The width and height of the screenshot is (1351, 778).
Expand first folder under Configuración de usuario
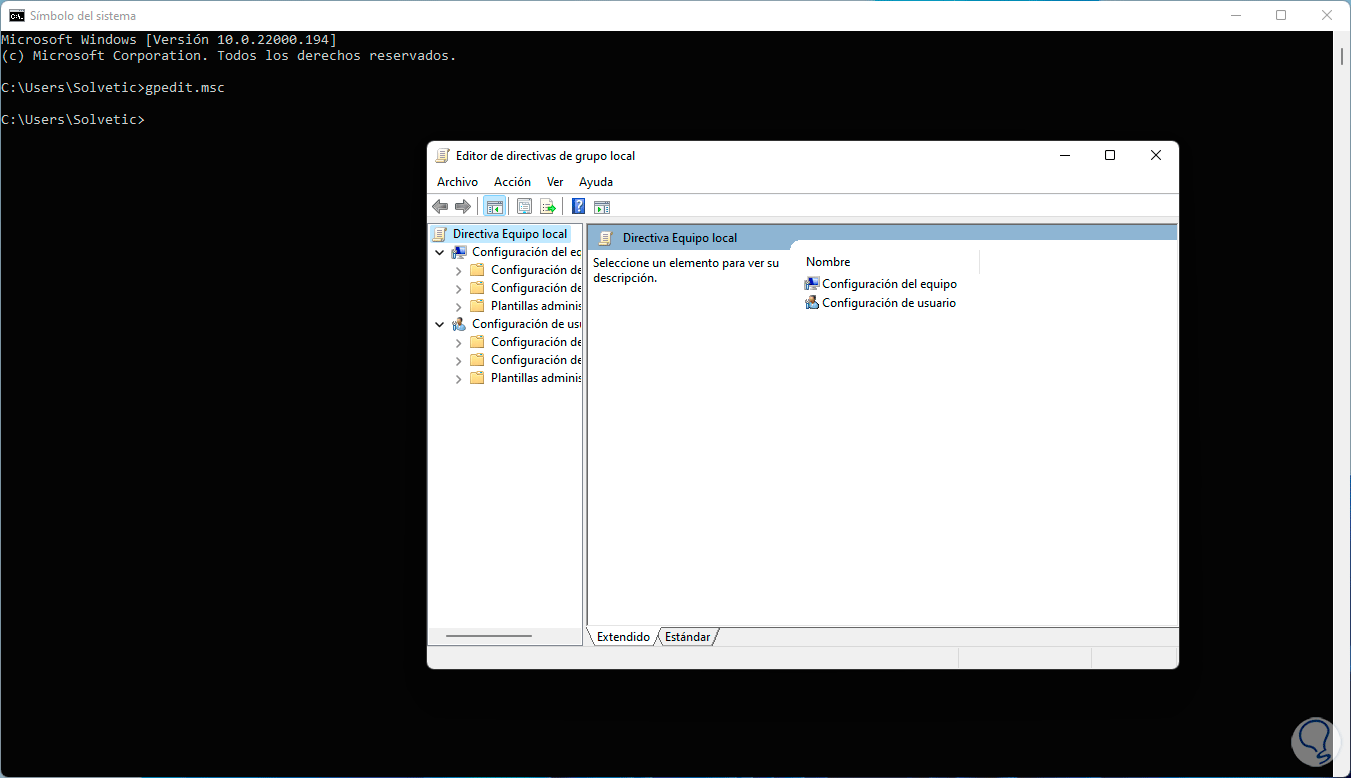pyautogui.click(x=459, y=342)
